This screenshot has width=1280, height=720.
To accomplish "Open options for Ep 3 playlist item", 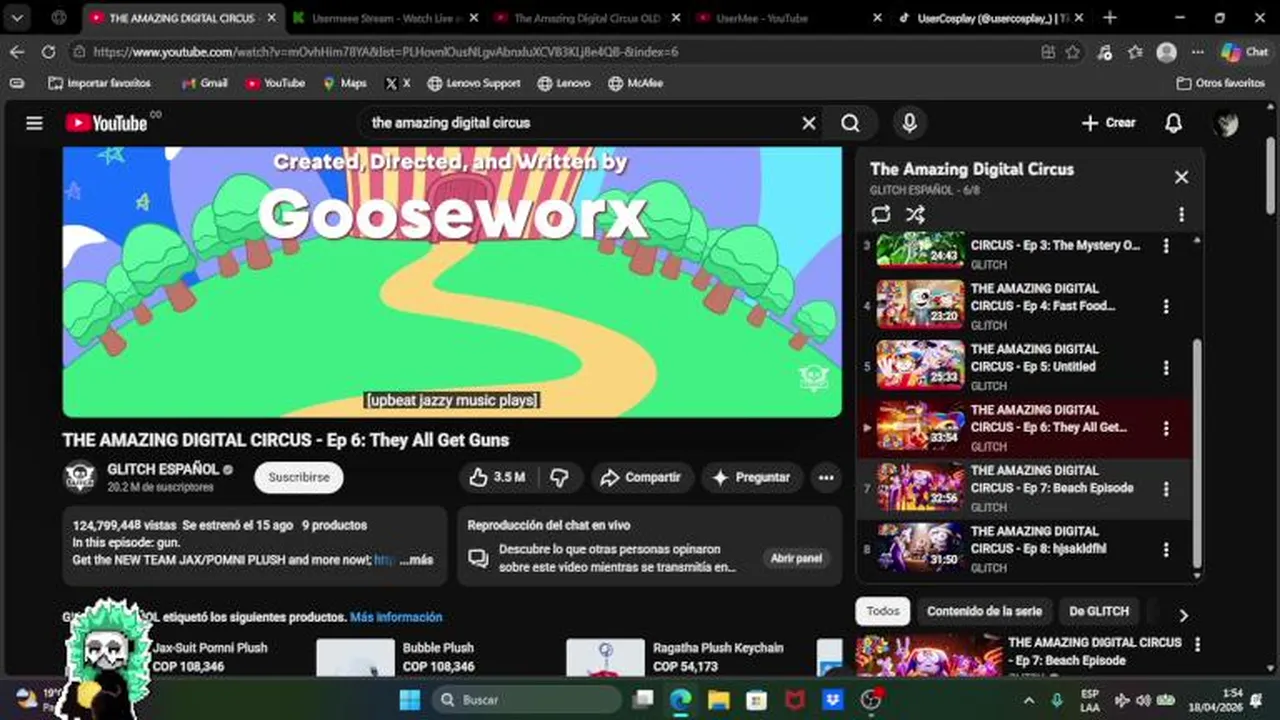I will coord(1166,246).
